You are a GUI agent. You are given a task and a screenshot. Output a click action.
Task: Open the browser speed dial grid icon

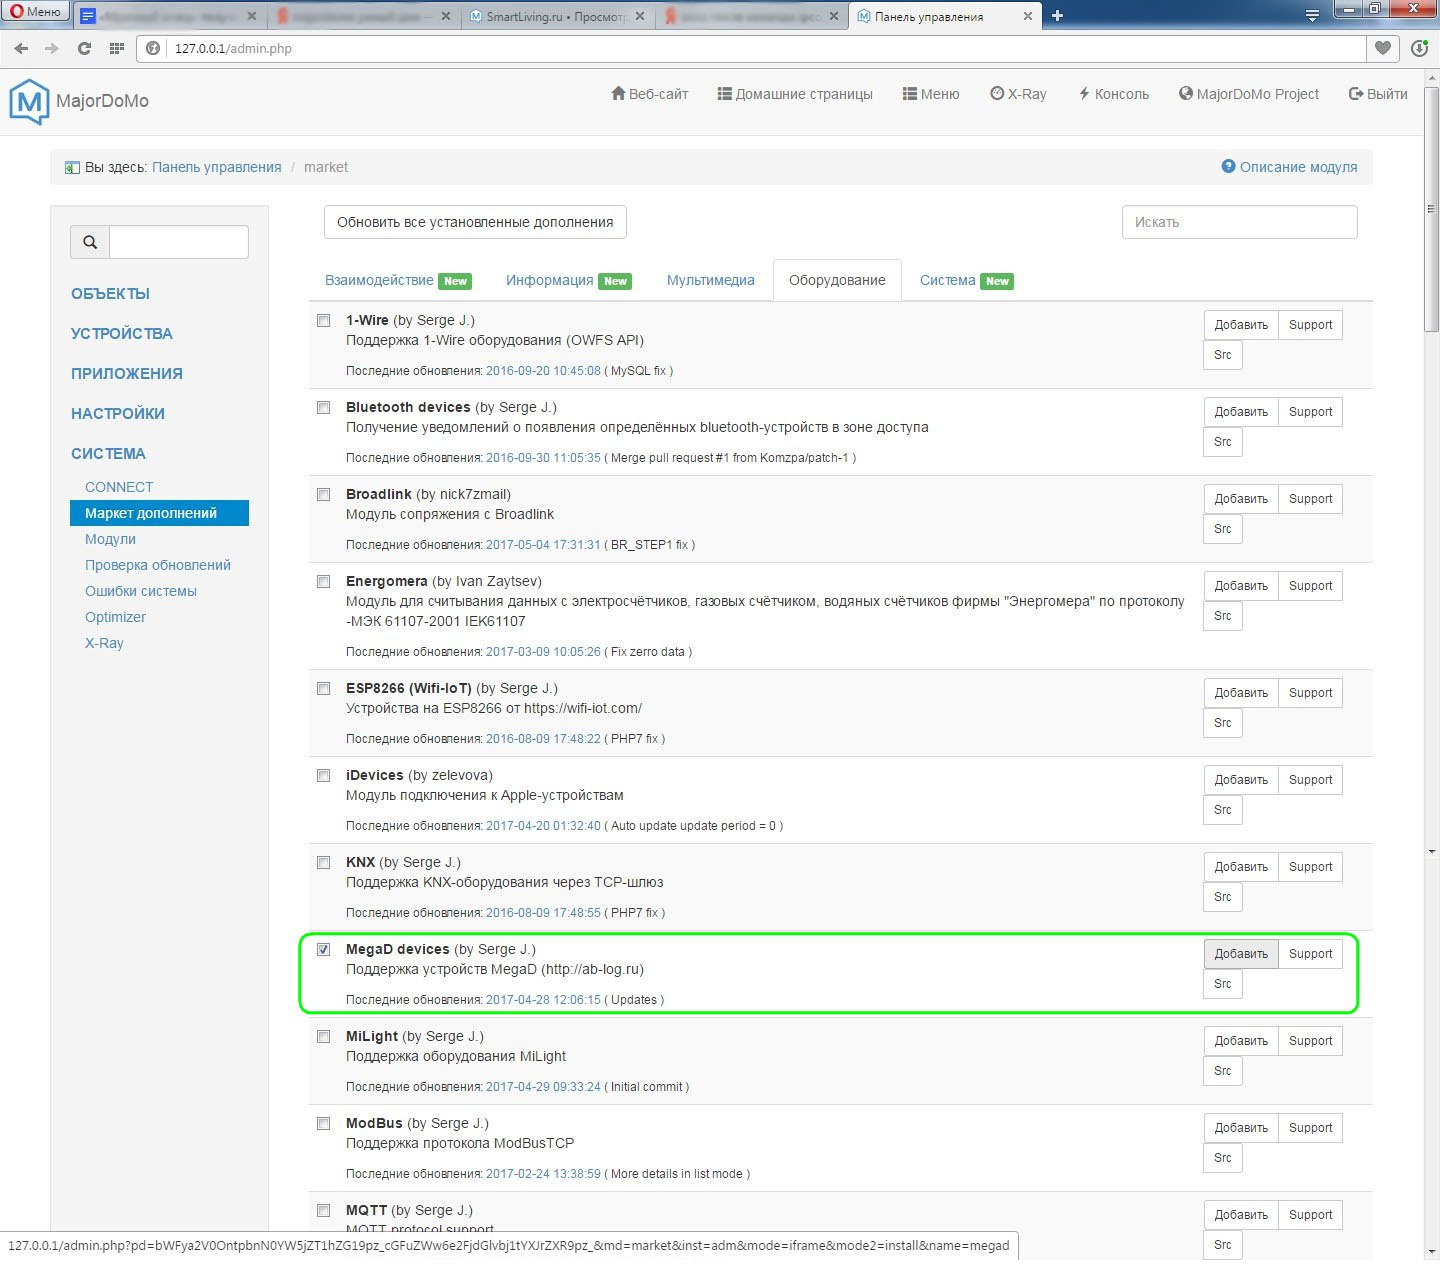(117, 48)
